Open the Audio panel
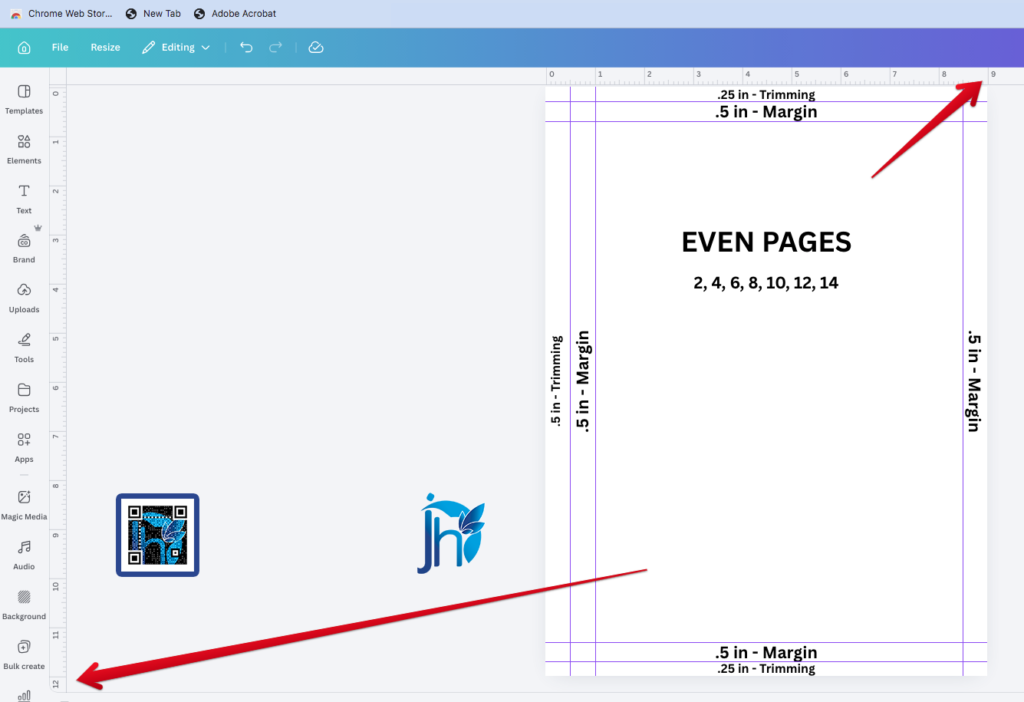The width and height of the screenshot is (1024, 702). click(24, 554)
